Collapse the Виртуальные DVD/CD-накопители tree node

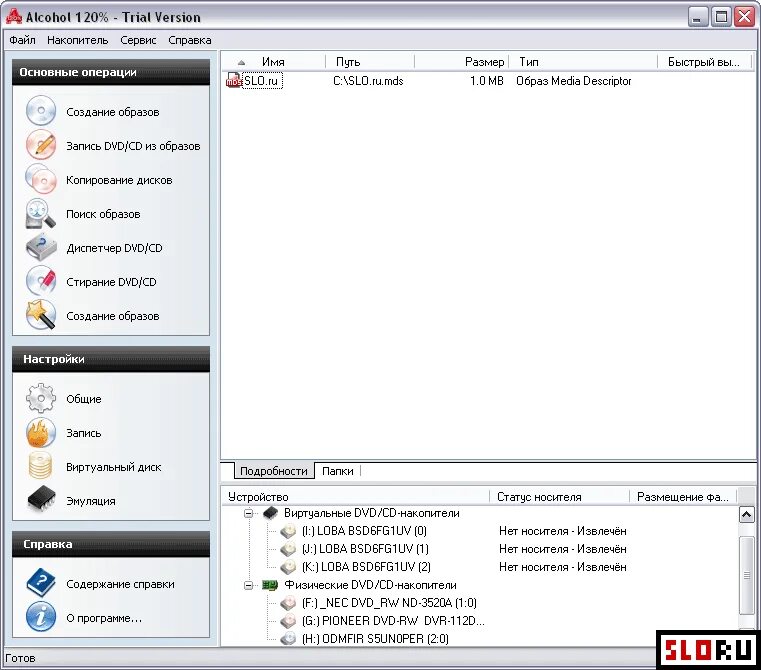click(248, 513)
